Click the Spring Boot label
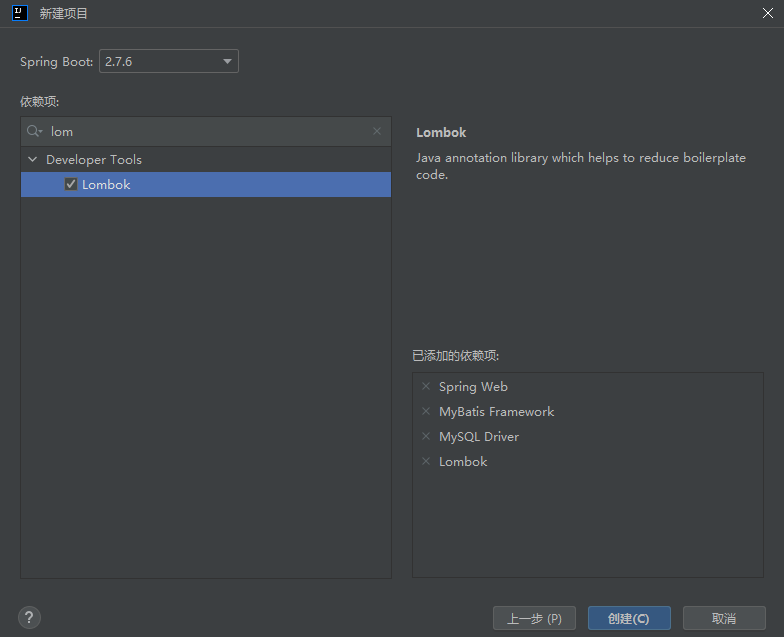Image resolution: width=784 pixels, height=637 pixels. click(x=56, y=62)
